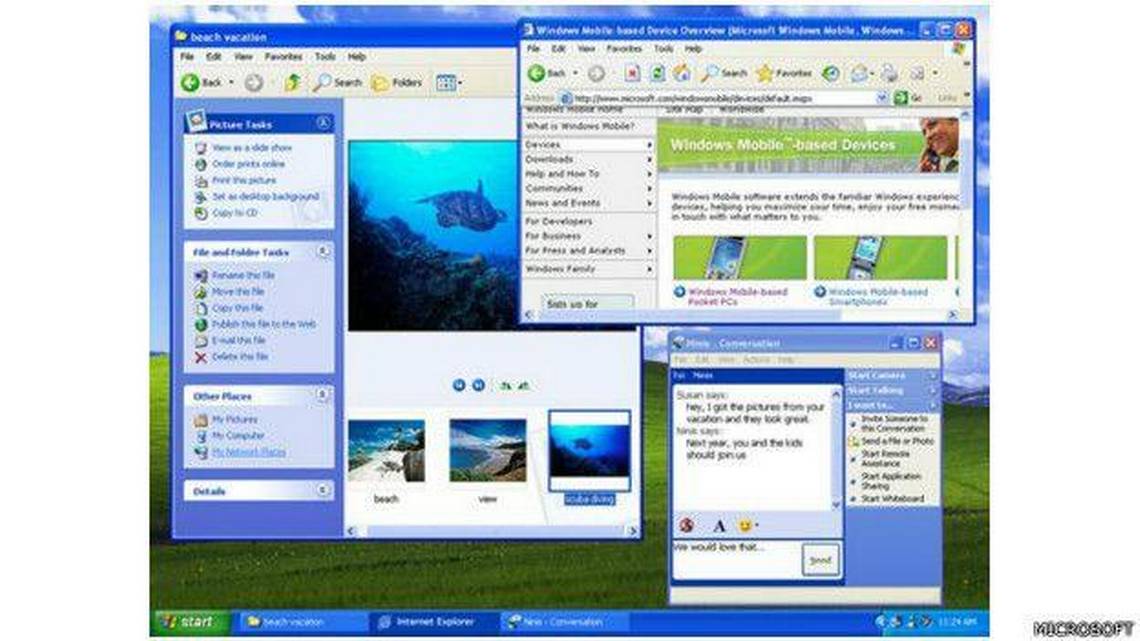Open the emoticon picker in conversation window
Image resolution: width=1140 pixels, height=641 pixels.
(744, 525)
